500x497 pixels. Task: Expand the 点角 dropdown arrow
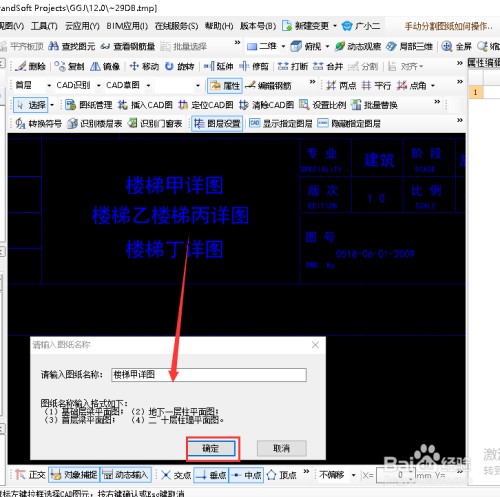point(433,86)
